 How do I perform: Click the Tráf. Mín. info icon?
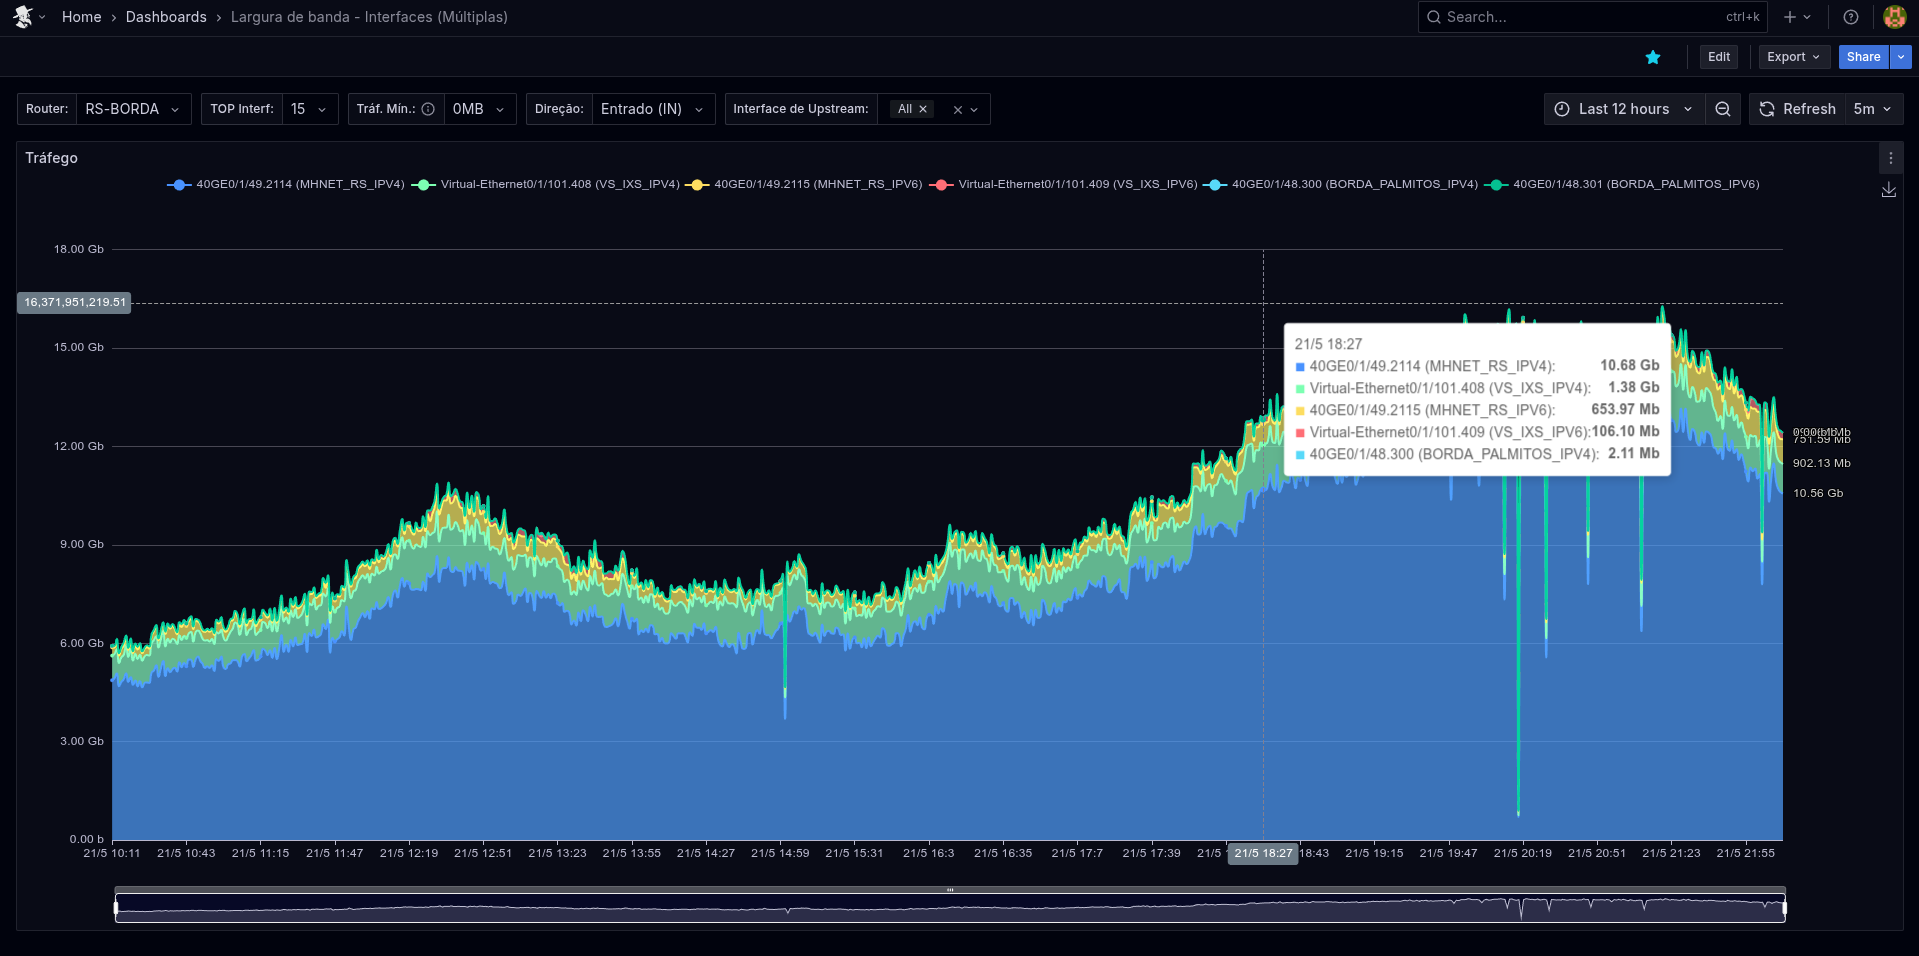pos(428,109)
